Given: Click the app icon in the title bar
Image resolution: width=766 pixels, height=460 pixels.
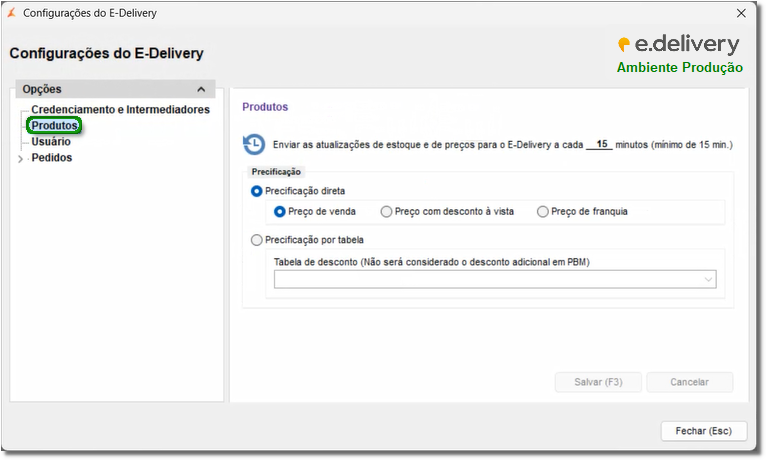Looking at the screenshot, I should click(x=11, y=14).
